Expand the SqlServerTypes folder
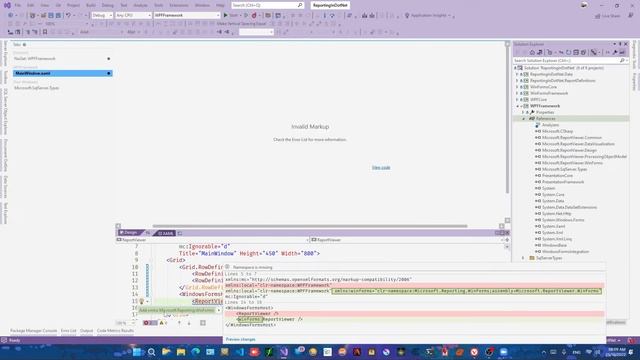The image size is (640, 360). coord(523,258)
